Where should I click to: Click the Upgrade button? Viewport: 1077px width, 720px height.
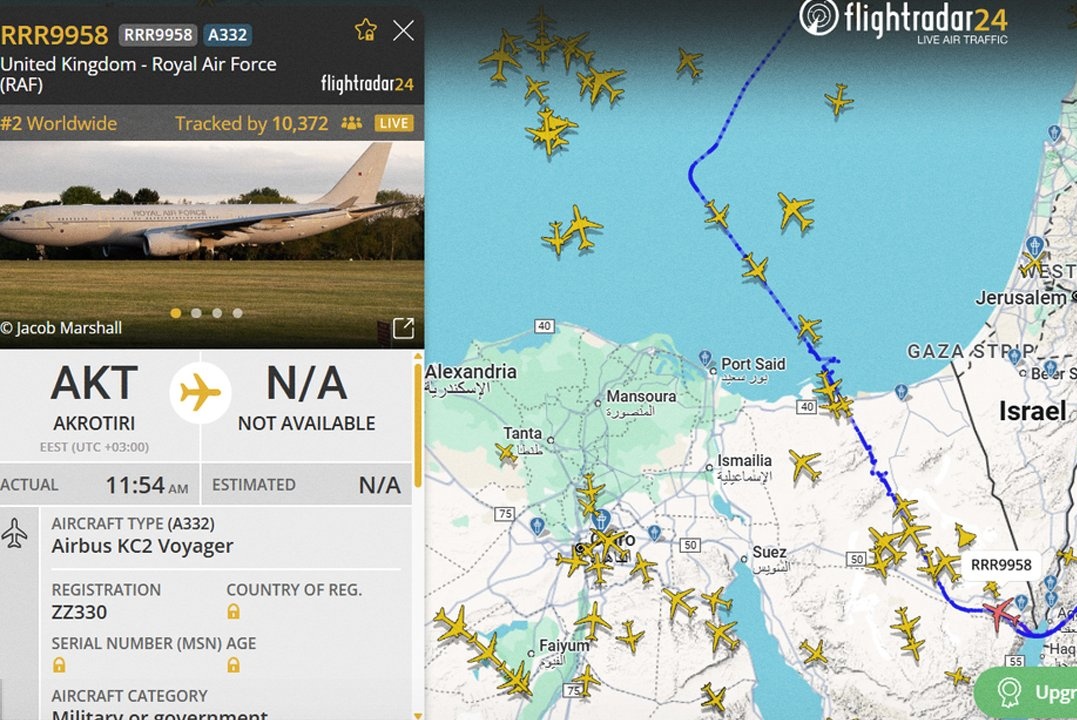coord(1027,693)
